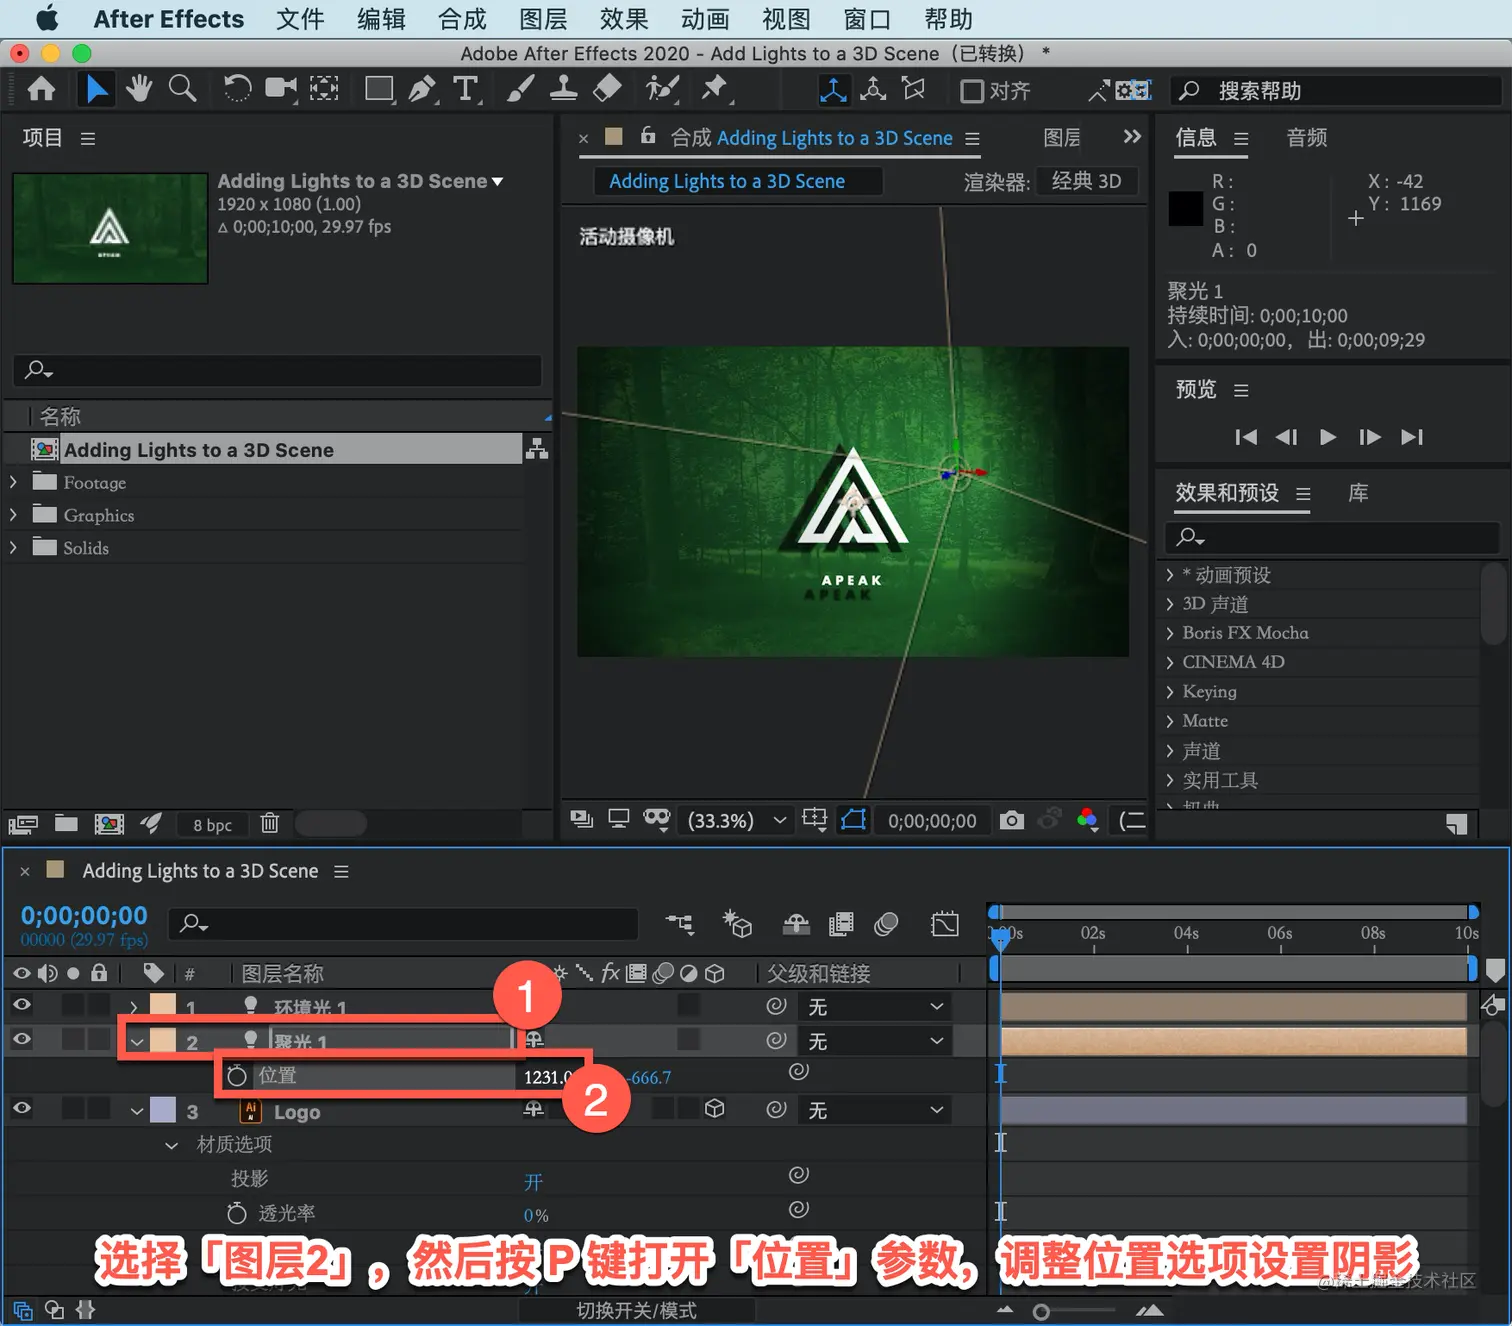
Task: Enable the 对齐 snapping checkbox
Action: pyautogui.click(x=971, y=91)
